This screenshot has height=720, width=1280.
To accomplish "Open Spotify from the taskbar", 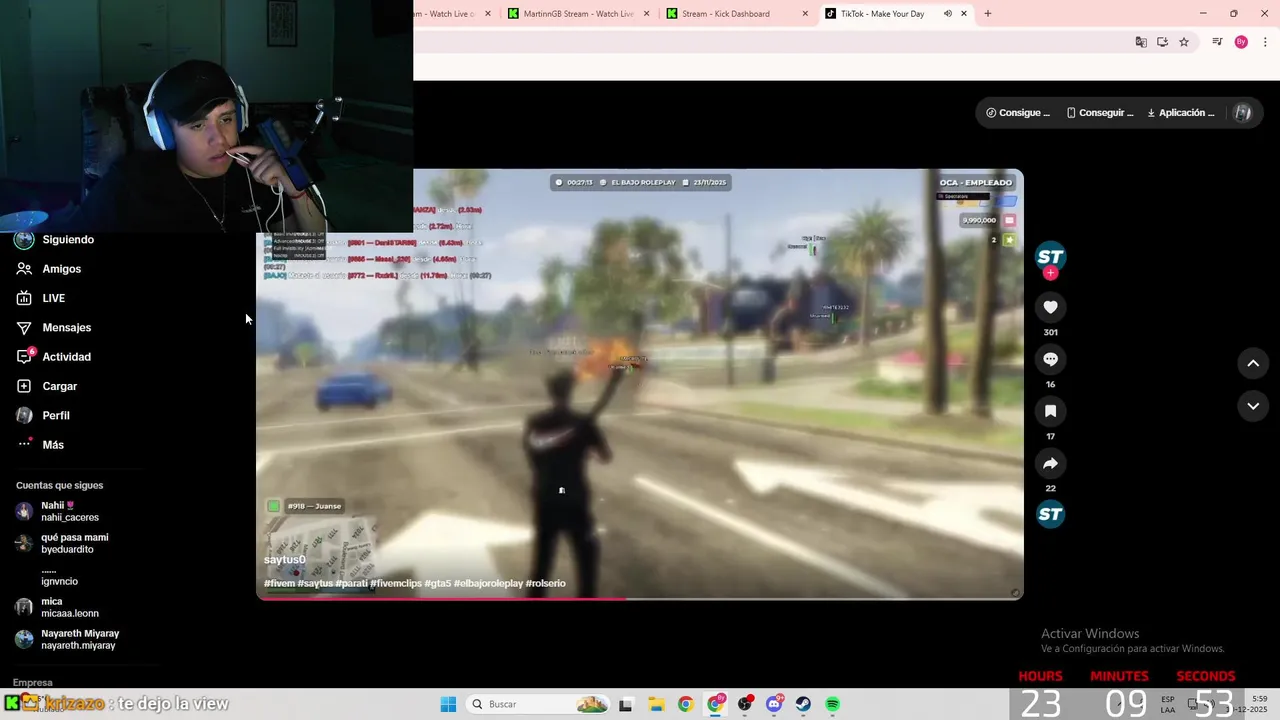I will 833,705.
